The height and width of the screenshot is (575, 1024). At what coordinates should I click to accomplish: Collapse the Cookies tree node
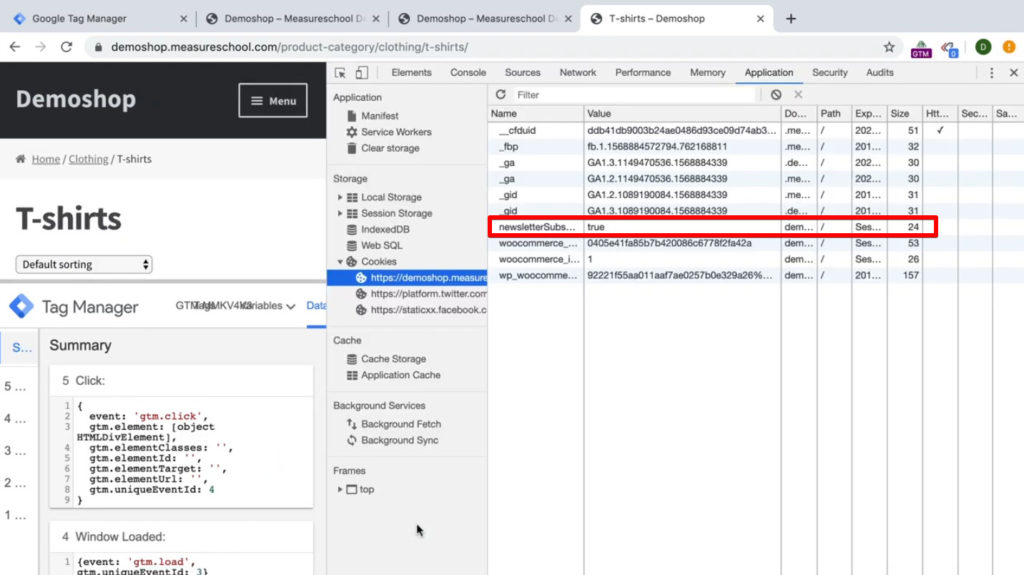pos(340,261)
